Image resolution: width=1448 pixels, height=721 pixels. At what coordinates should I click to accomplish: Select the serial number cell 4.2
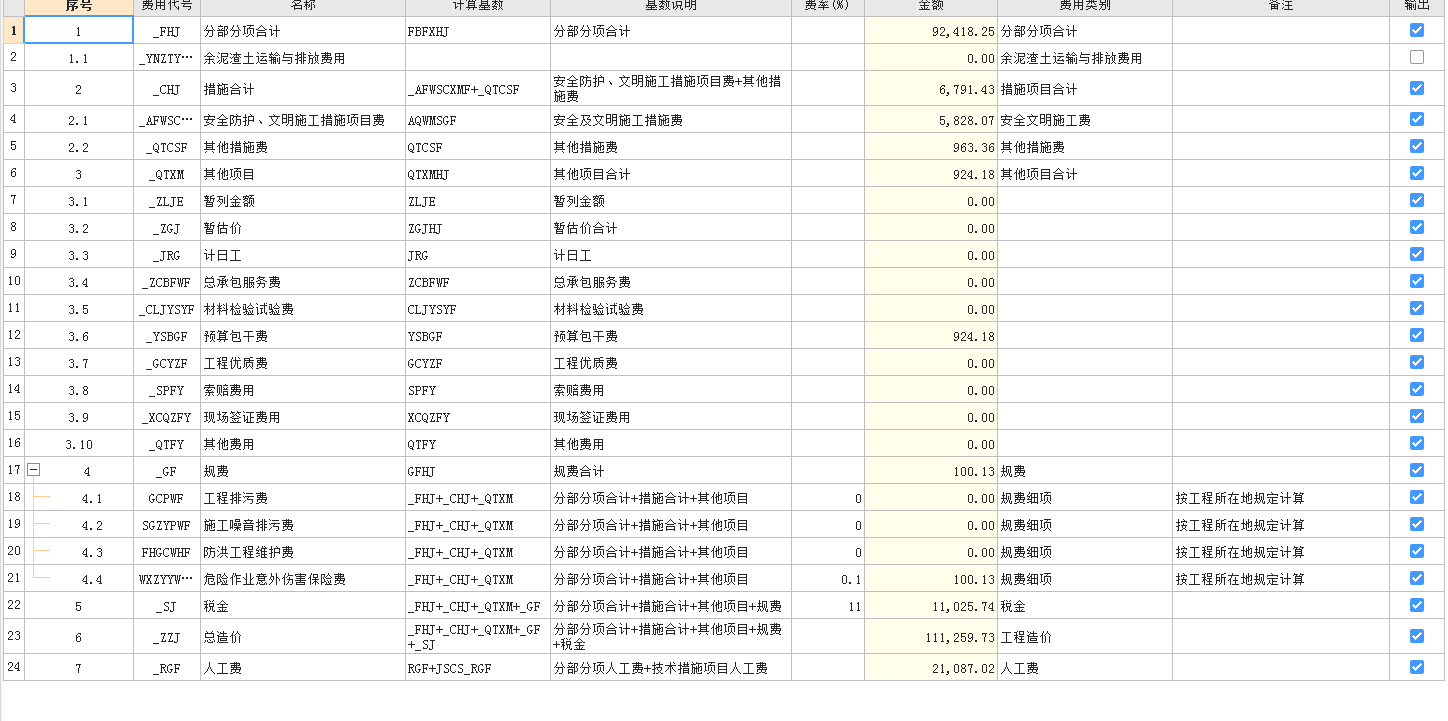pyautogui.click(x=79, y=525)
